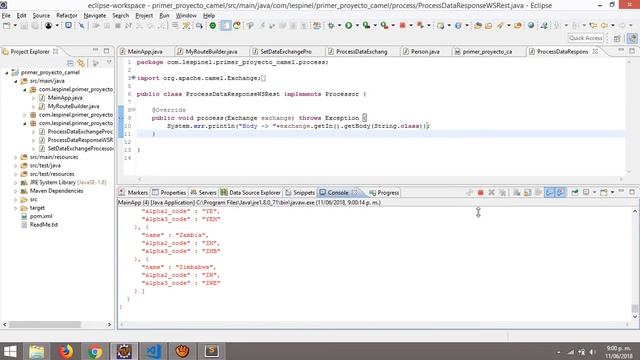640x360 pixels.
Task: Expand the JRE System Library node
Action: (16, 182)
